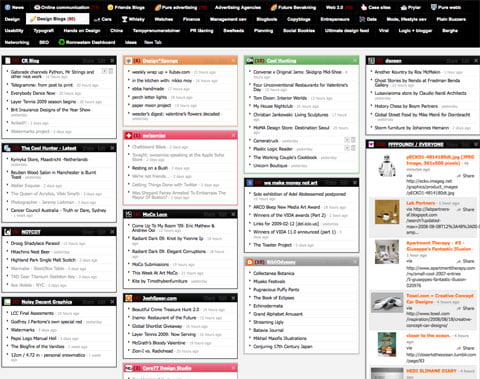Switch to the SEO tab
The height and width of the screenshot is (379, 480).
pos(44,42)
